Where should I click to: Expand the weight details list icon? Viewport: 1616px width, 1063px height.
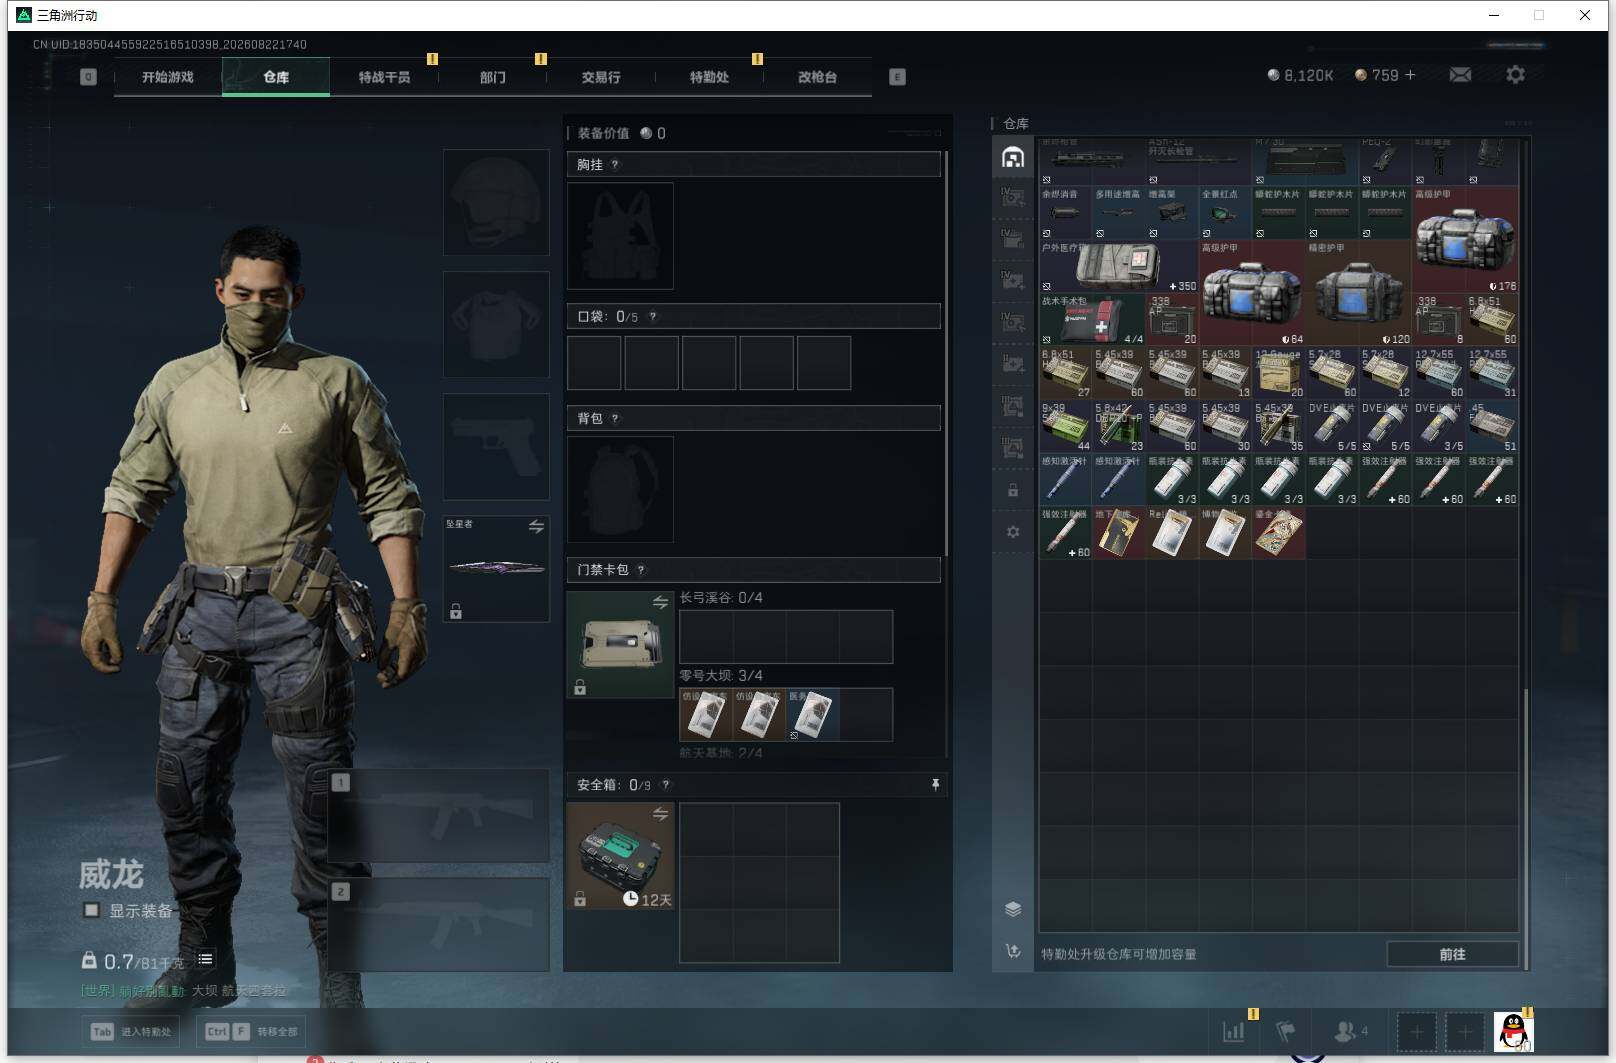[205, 959]
